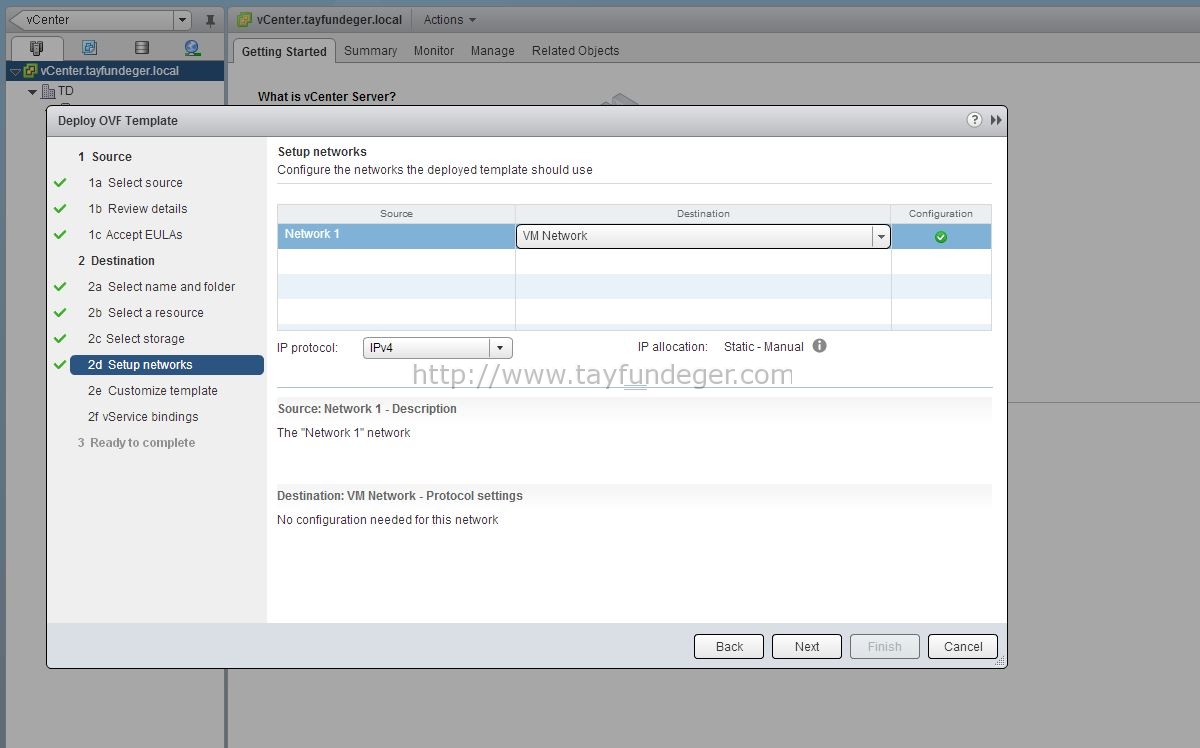Image resolution: width=1200 pixels, height=748 pixels.
Task: Open the Storage navigator view
Action: (x=142, y=48)
